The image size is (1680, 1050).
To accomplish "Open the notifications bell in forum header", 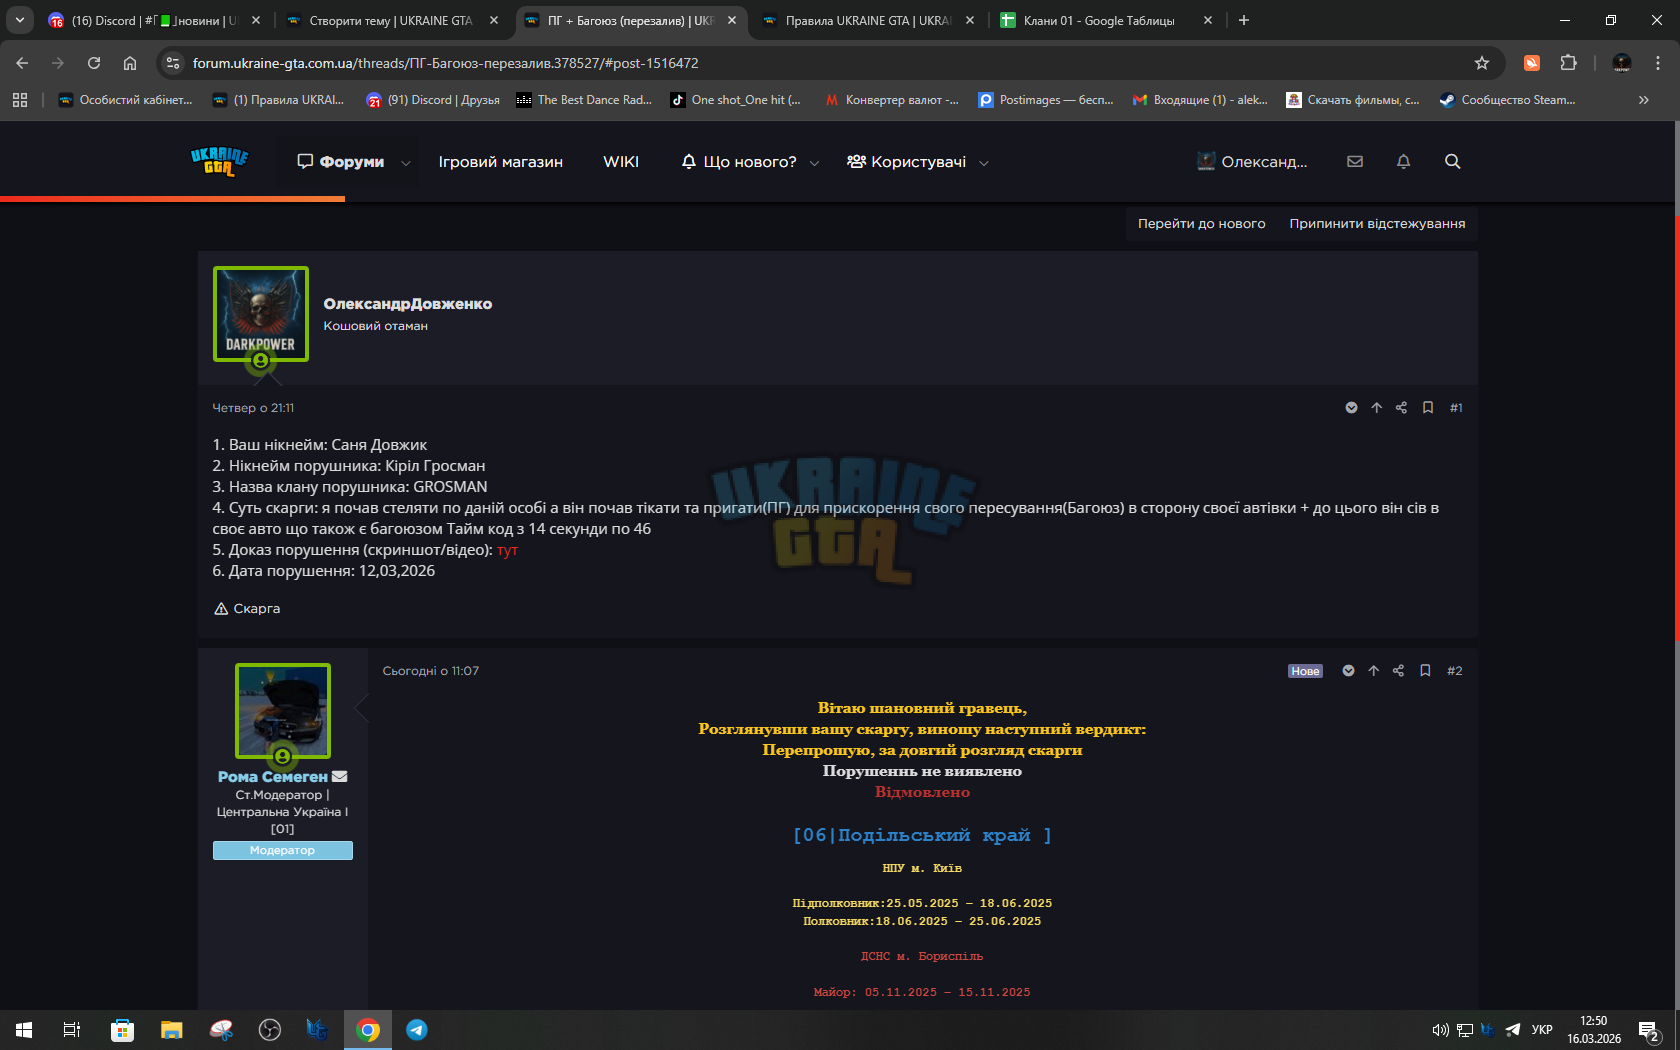I will click(1403, 162).
